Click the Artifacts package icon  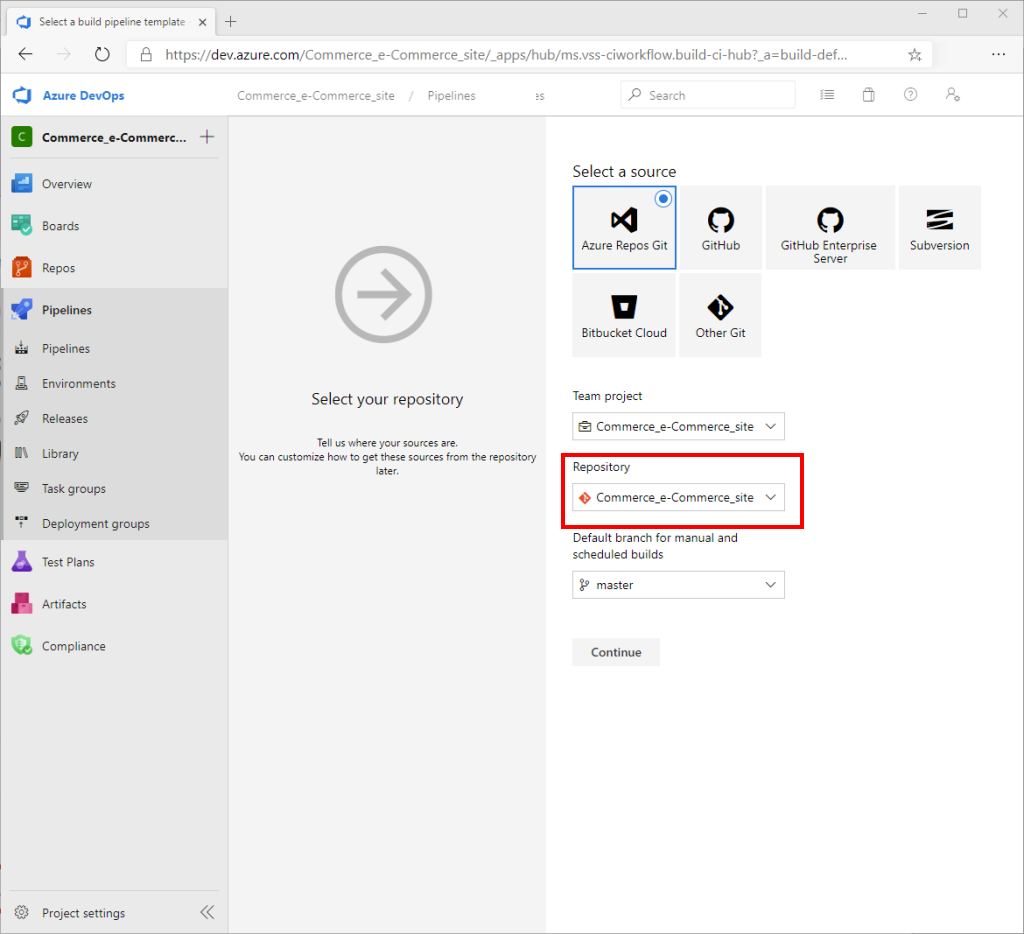[22, 603]
